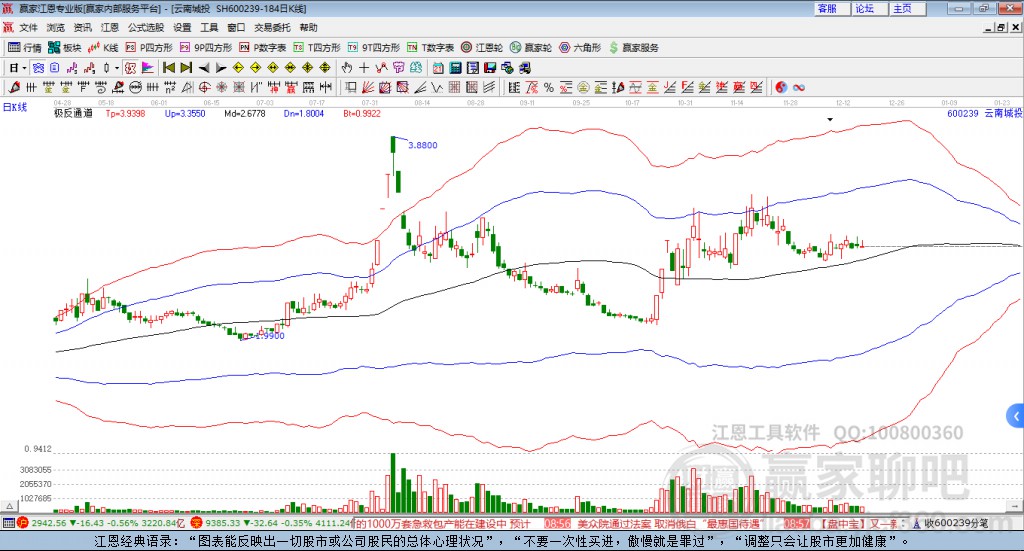The width and height of the screenshot is (1024, 551).
Task: Click the 主页 homepage button
Action: (x=908, y=8)
